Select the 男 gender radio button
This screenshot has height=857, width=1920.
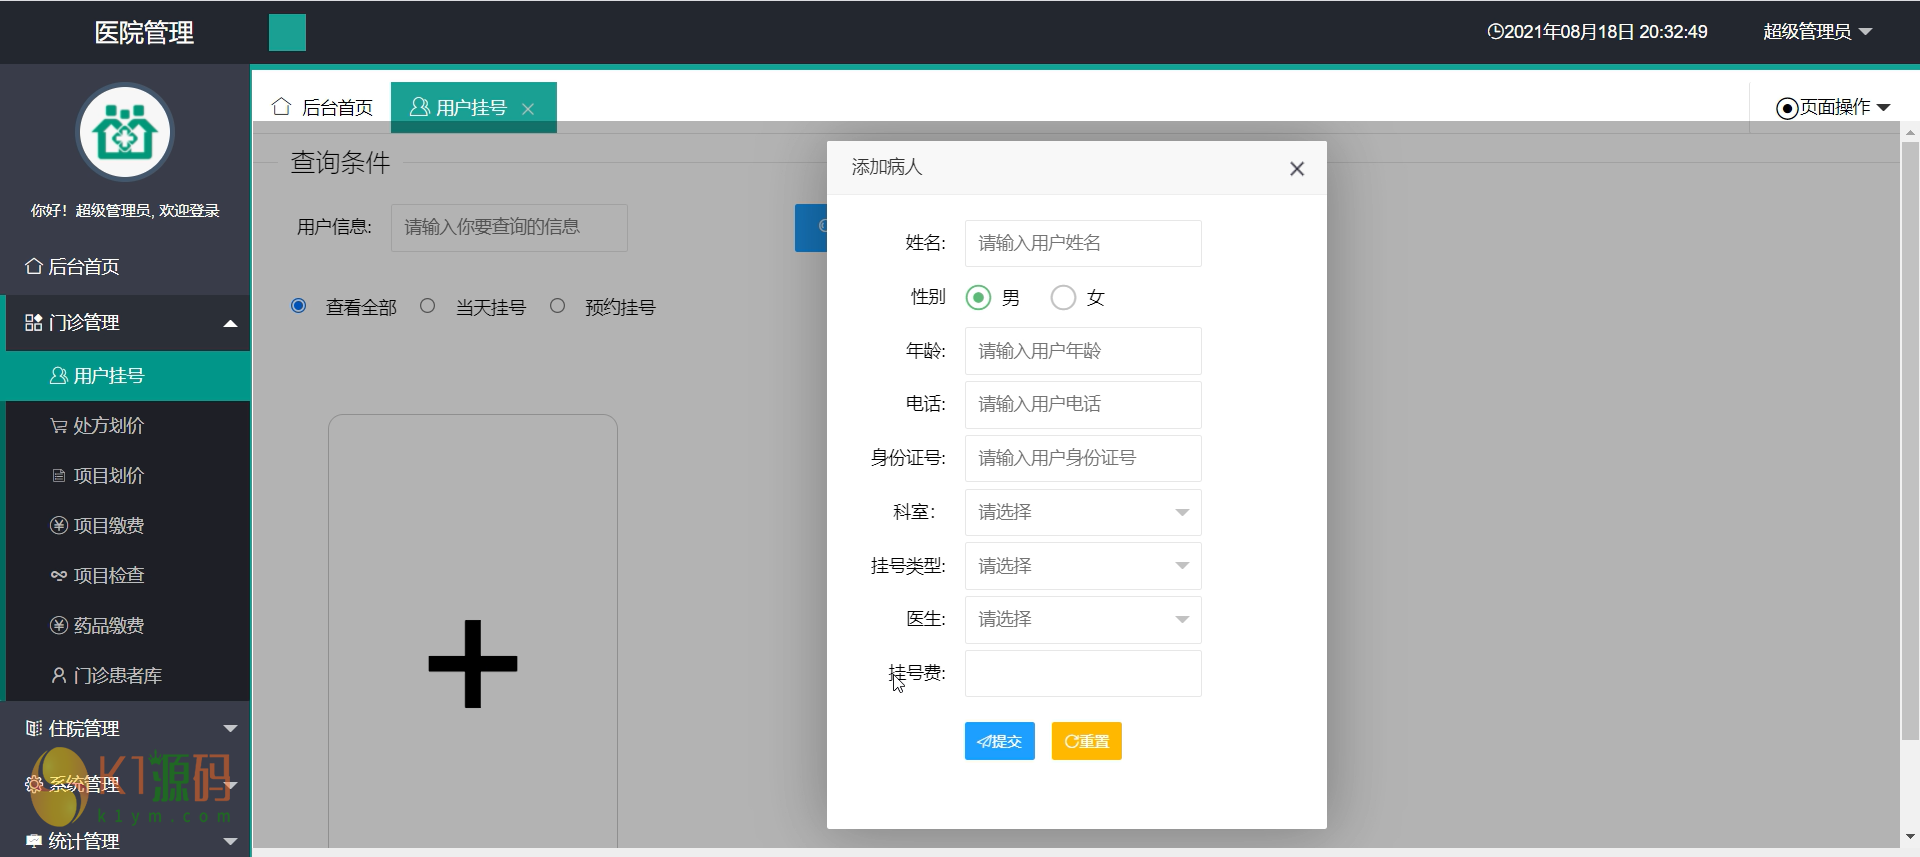(978, 298)
